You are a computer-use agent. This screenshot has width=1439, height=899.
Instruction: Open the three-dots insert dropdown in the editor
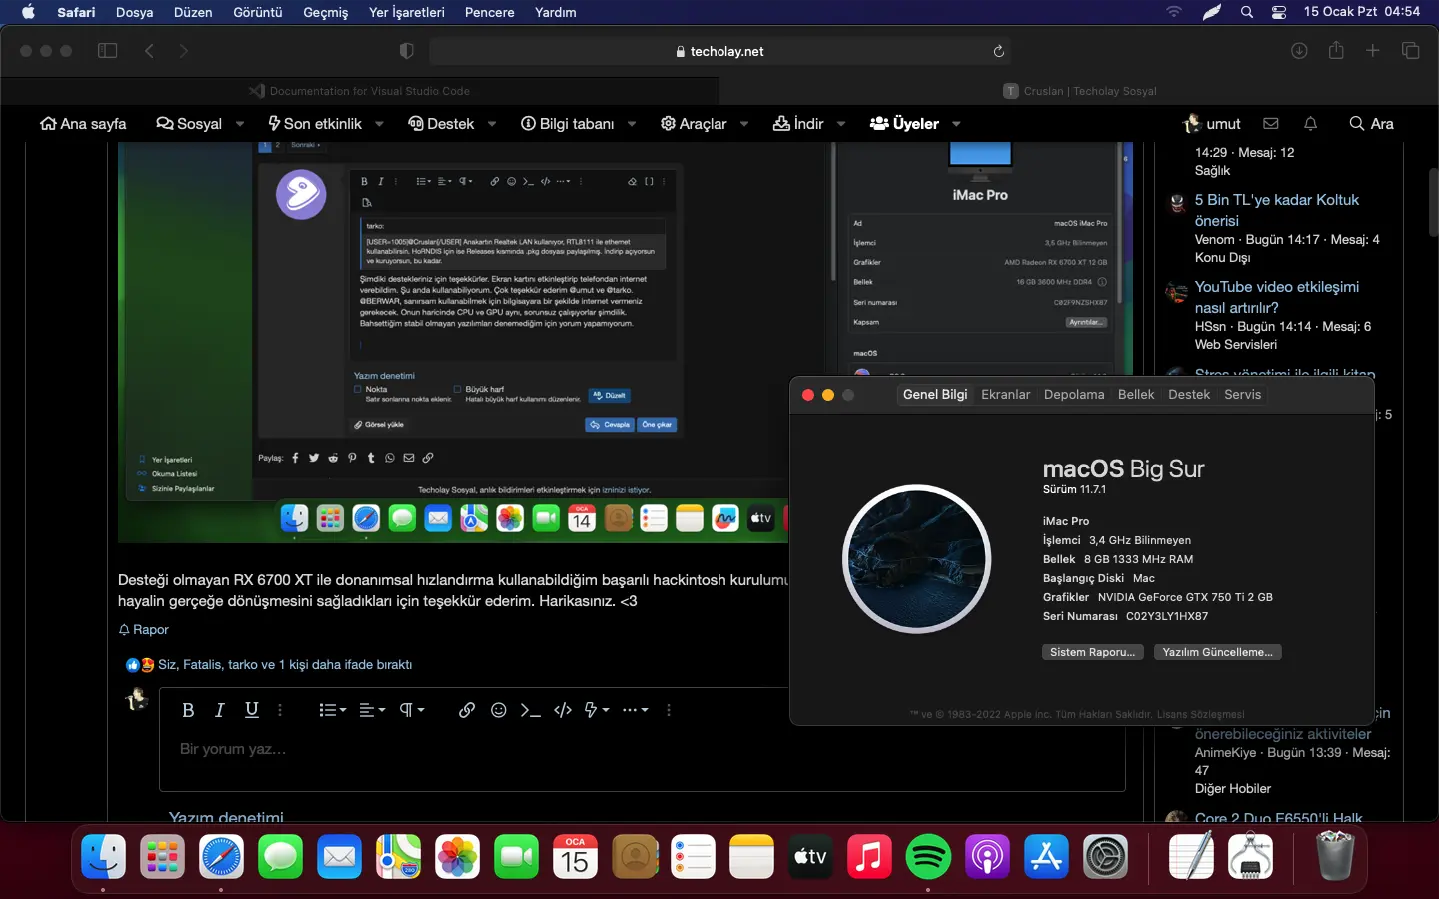(635, 710)
